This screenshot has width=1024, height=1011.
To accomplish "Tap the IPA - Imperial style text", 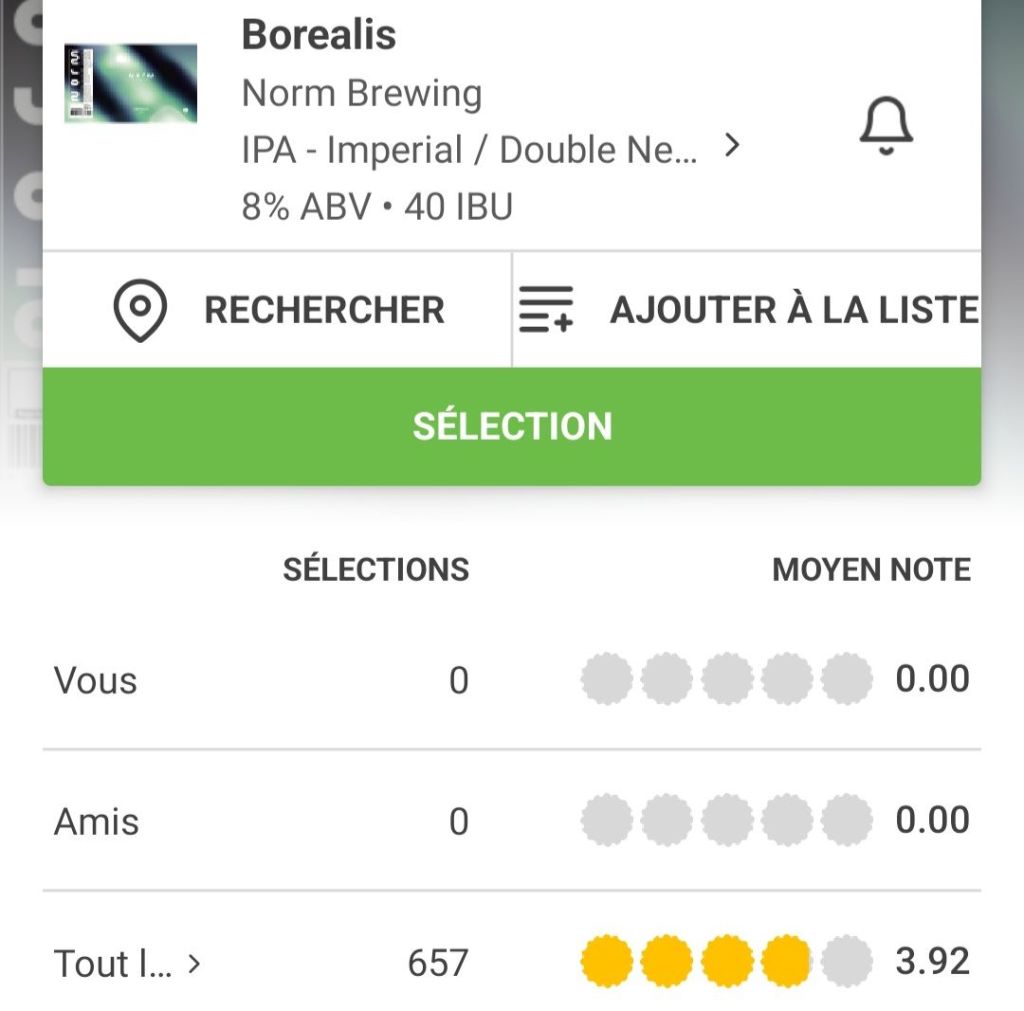I will point(469,151).
